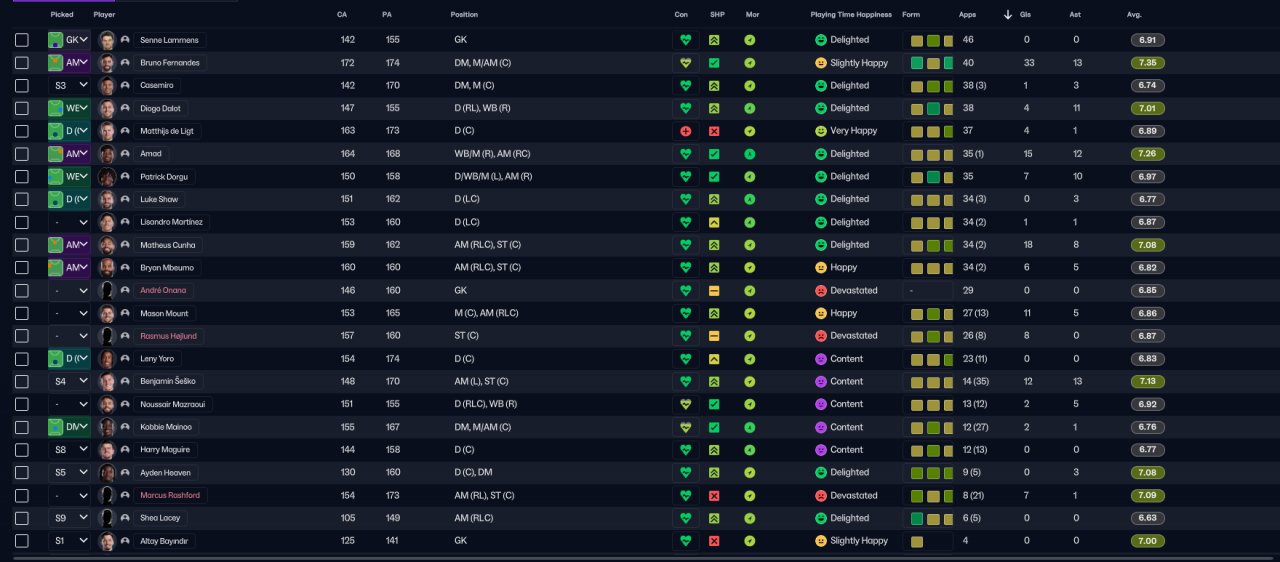1280x562 pixels.
Task: Click Amad's morale icon
Action: point(750,154)
